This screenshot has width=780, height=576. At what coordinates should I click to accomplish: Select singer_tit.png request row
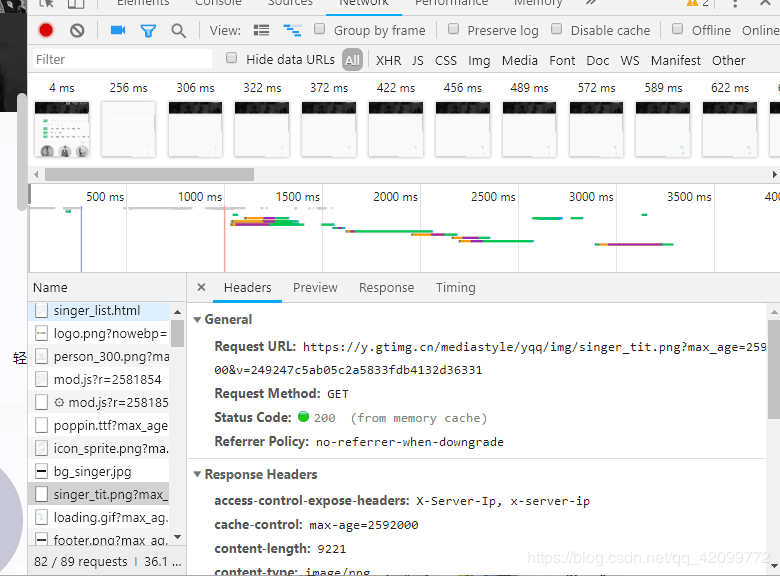99,494
